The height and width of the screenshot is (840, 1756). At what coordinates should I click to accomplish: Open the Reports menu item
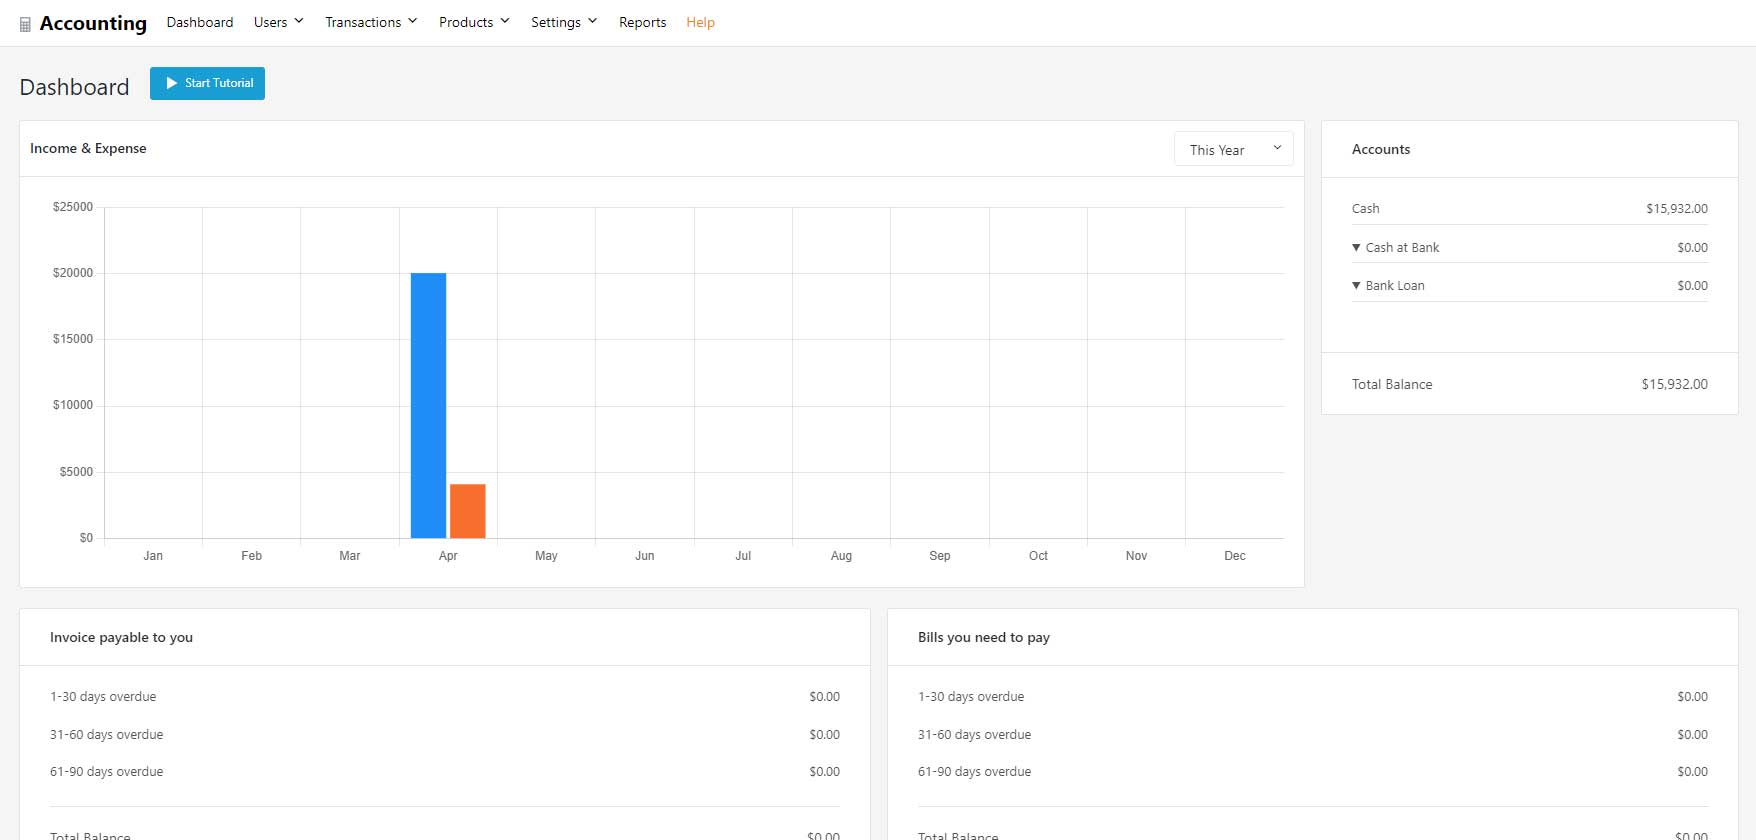pyautogui.click(x=642, y=22)
